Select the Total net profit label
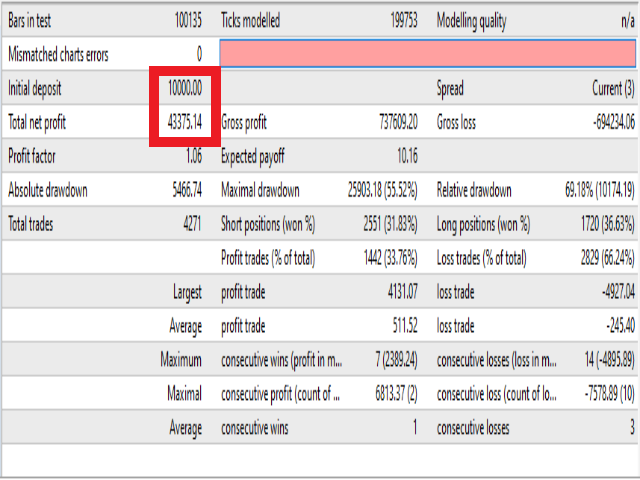 [37, 122]
